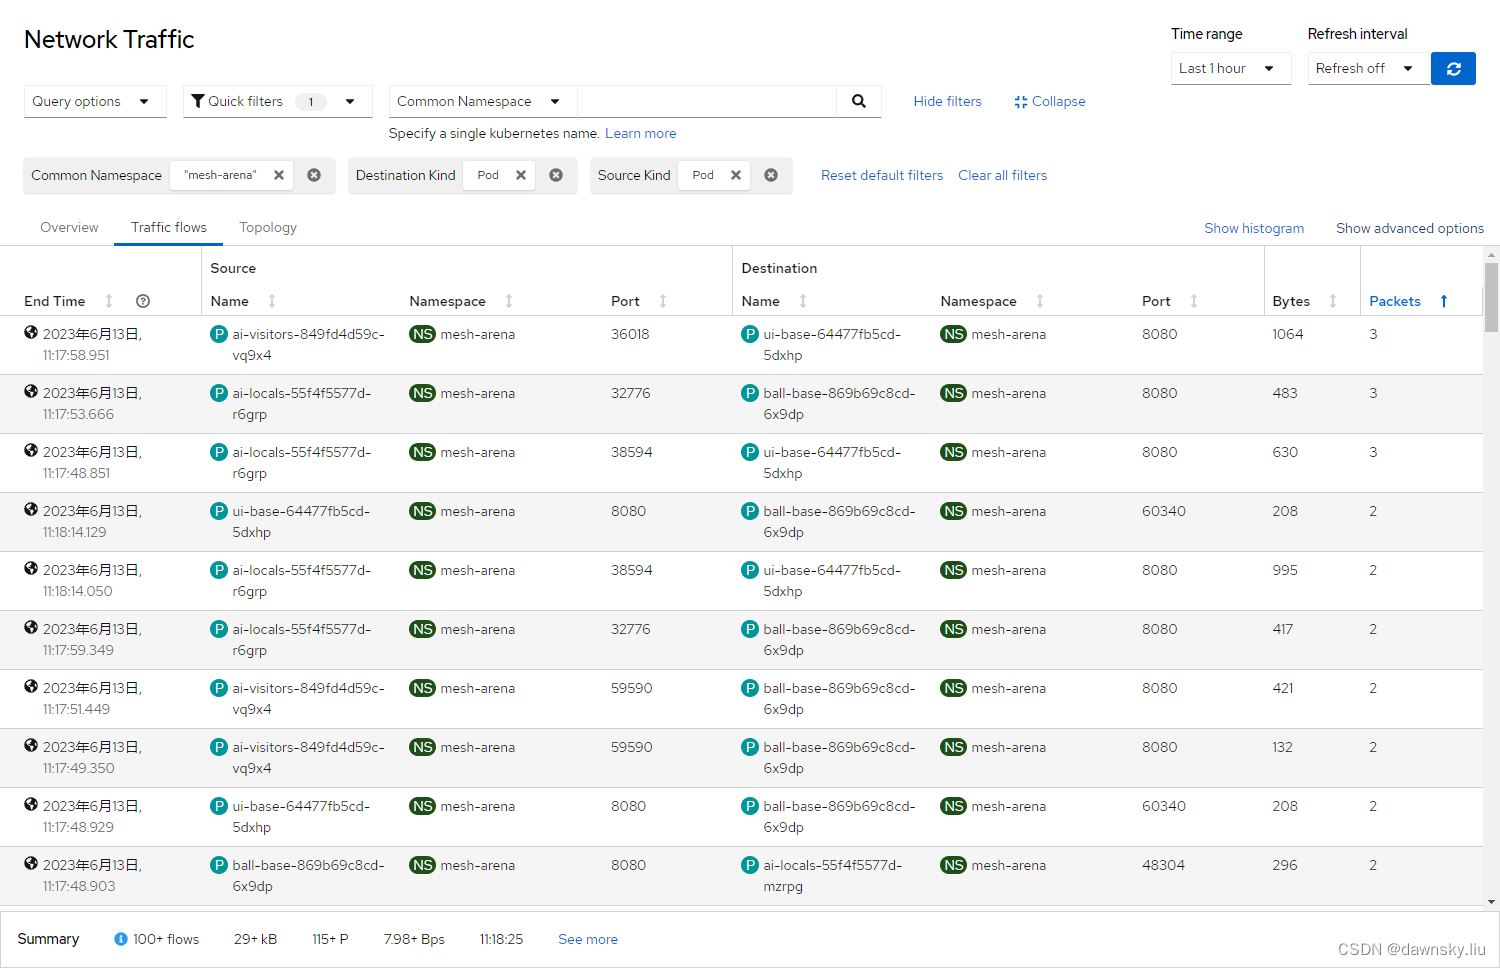Open the Quick filters dropdown
This screenshot has width=1500, height=968.
pos(277,101)
